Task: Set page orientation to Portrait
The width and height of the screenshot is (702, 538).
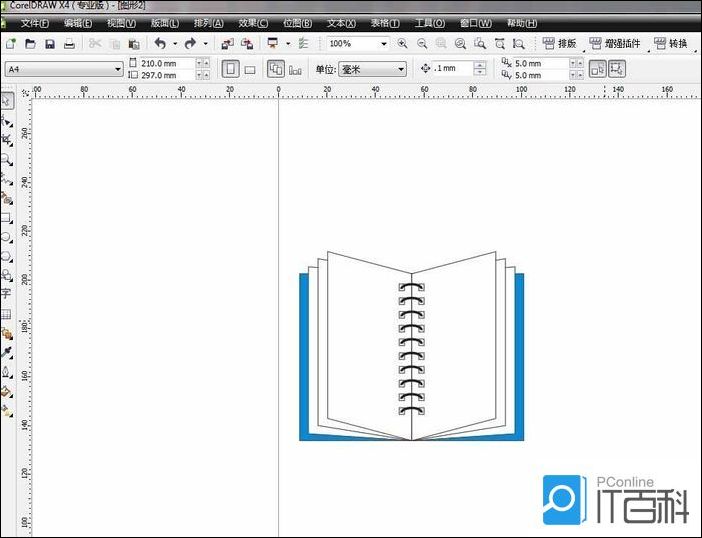Action: coord(231,69)
